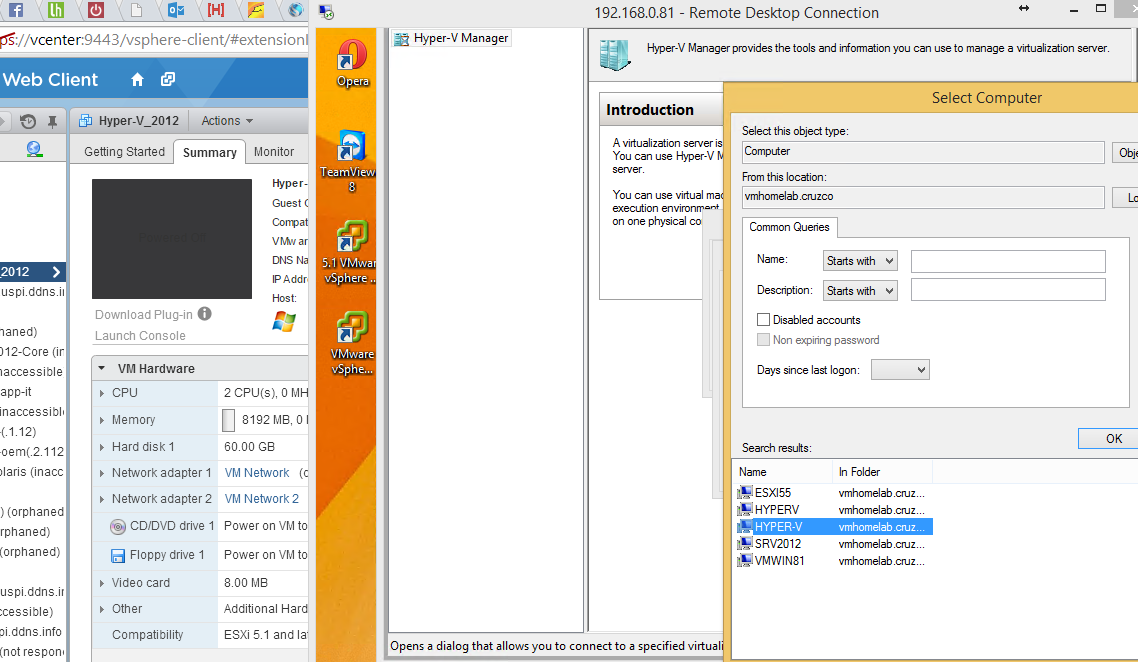This screenshot has height=662, width=1138.
Task: Click the vmhomelab.cruzco location field
Action: tap(922, 197)
